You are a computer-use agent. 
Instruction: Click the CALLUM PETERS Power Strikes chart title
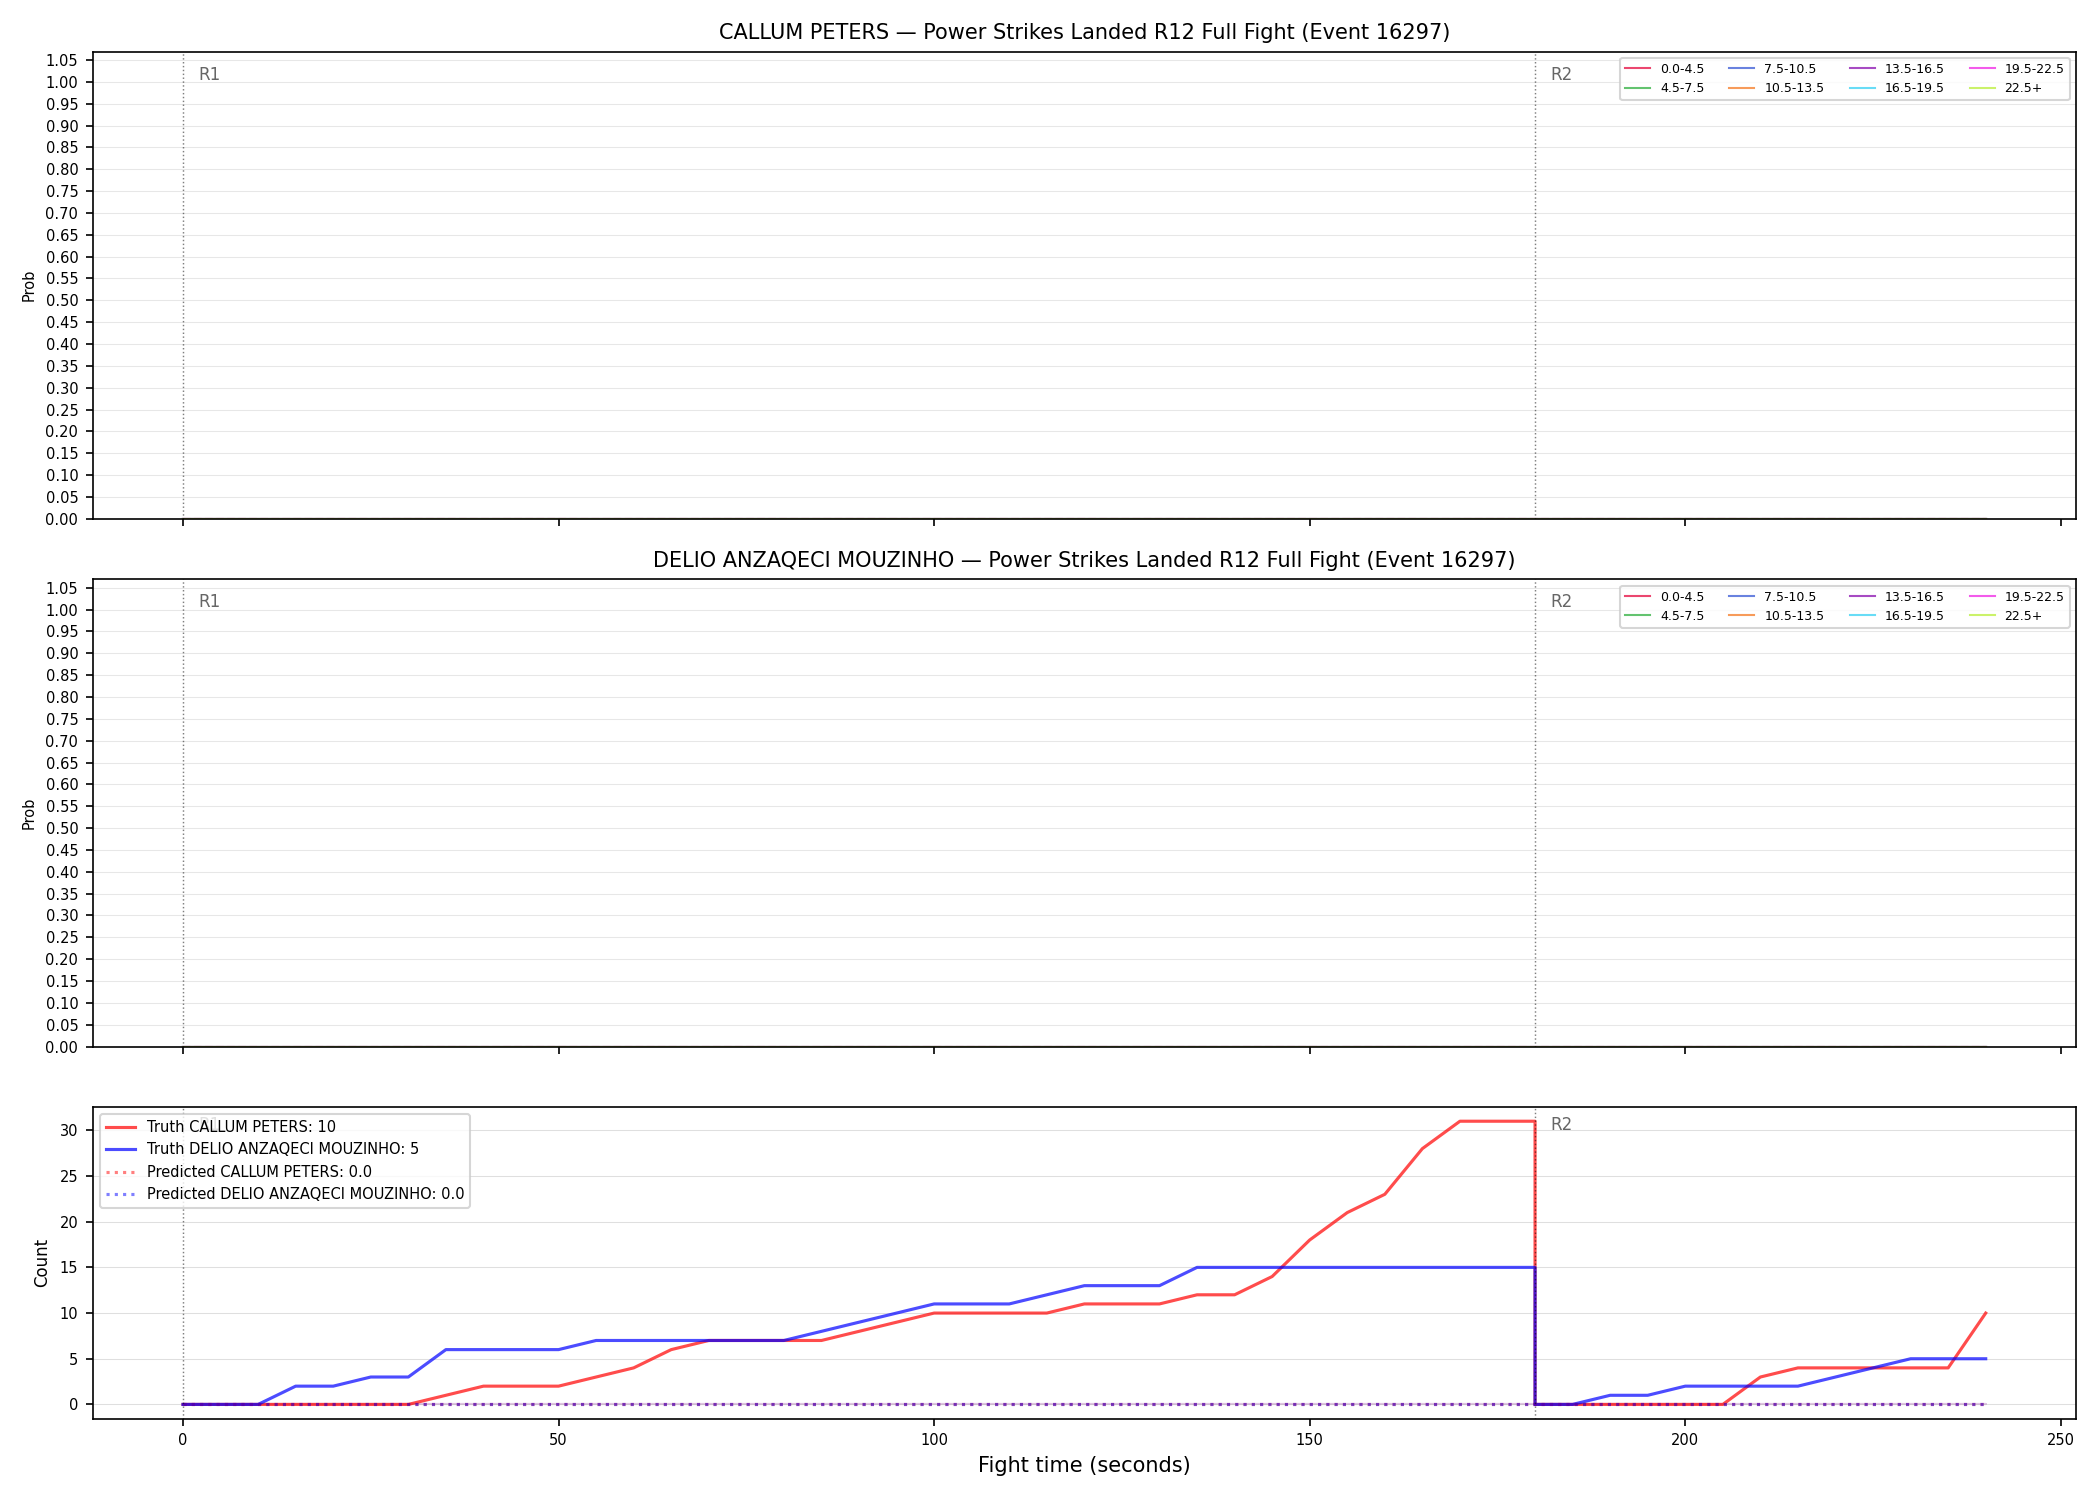(x=1084, y=32)
